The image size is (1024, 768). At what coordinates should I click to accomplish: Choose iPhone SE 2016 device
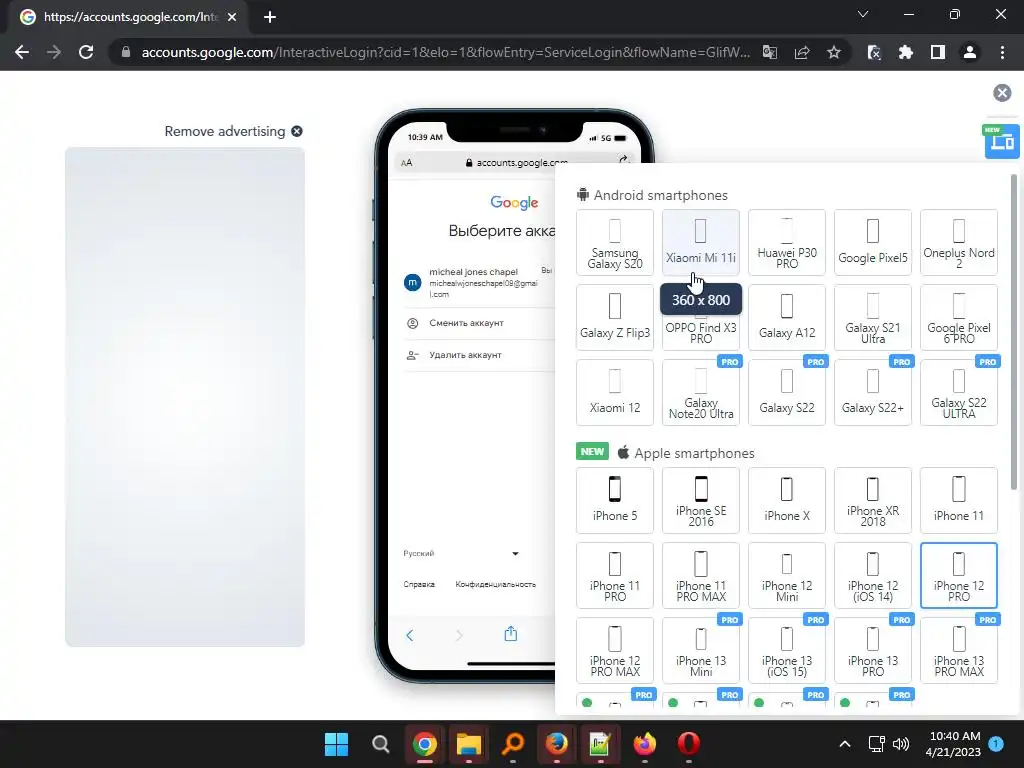click(701, 500)
